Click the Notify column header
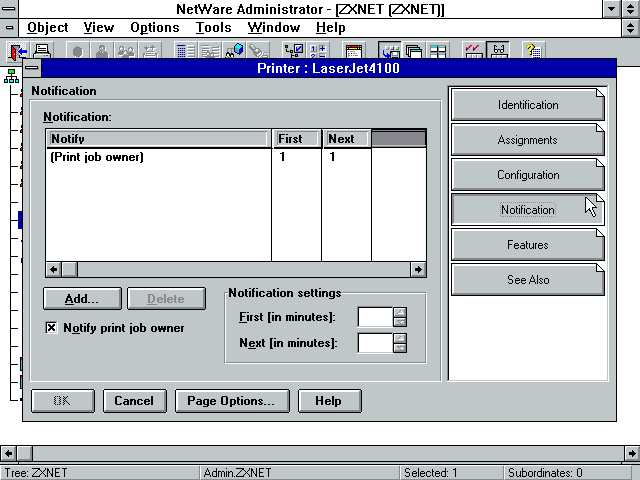Screen dimensions: 640x480 (159, 139)
